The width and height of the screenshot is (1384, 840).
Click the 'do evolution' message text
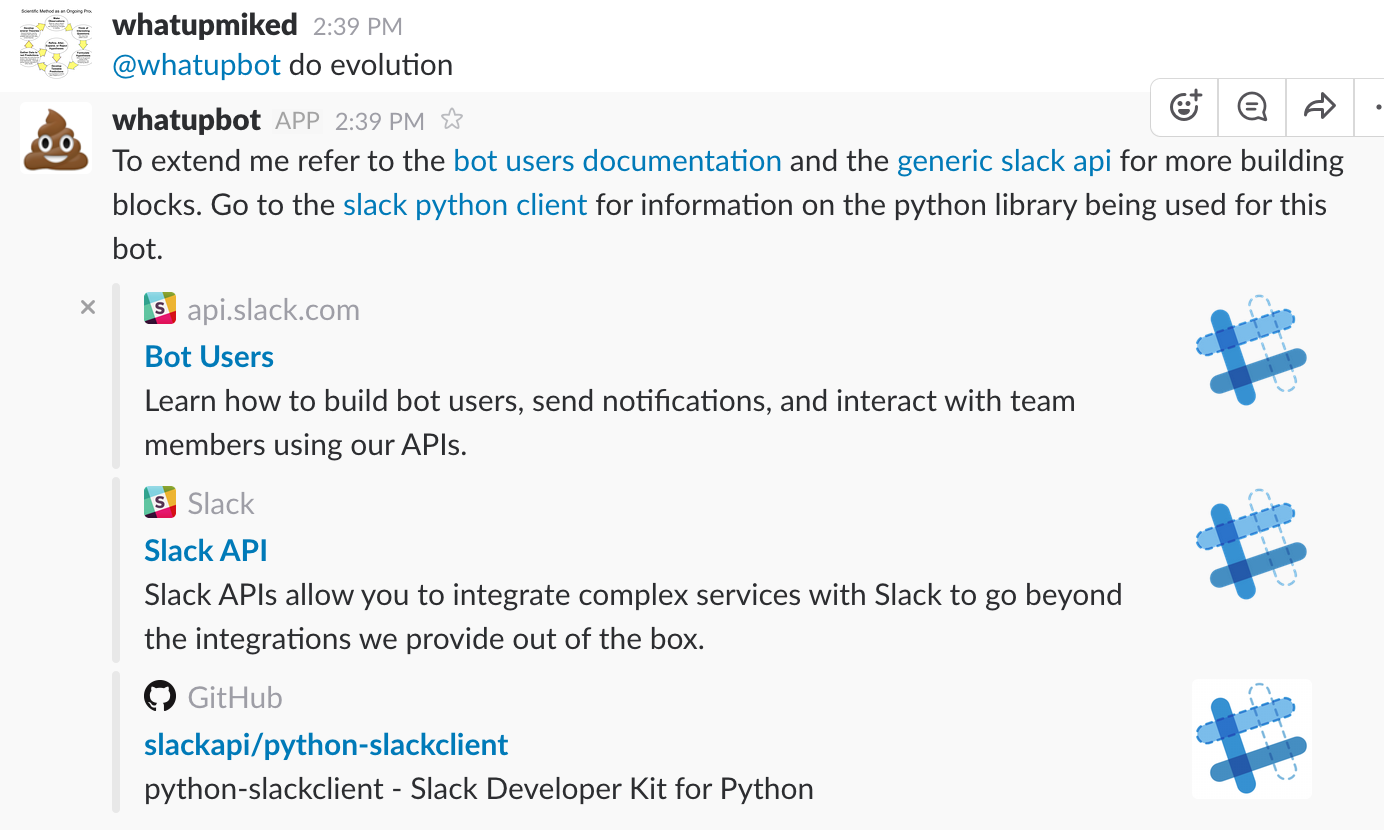[x=371, y=66]
